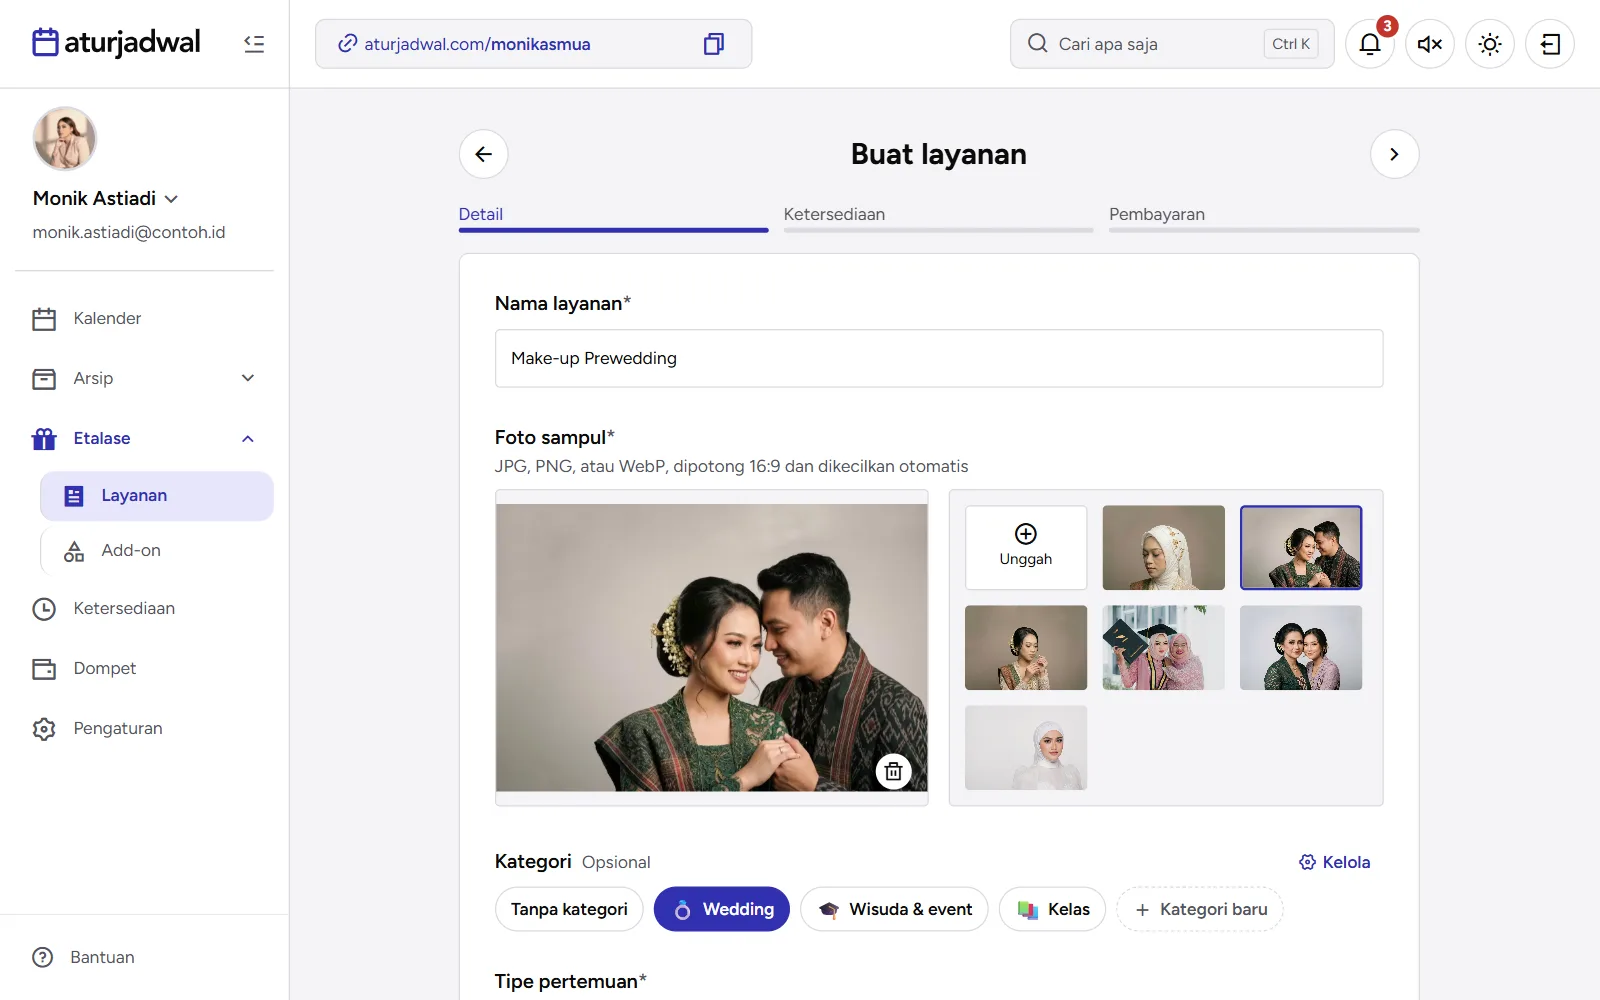Copy the profile link with copy icon
Image resolution: width=1600 pixels, height=1000 pixels.
click(713, 44)
